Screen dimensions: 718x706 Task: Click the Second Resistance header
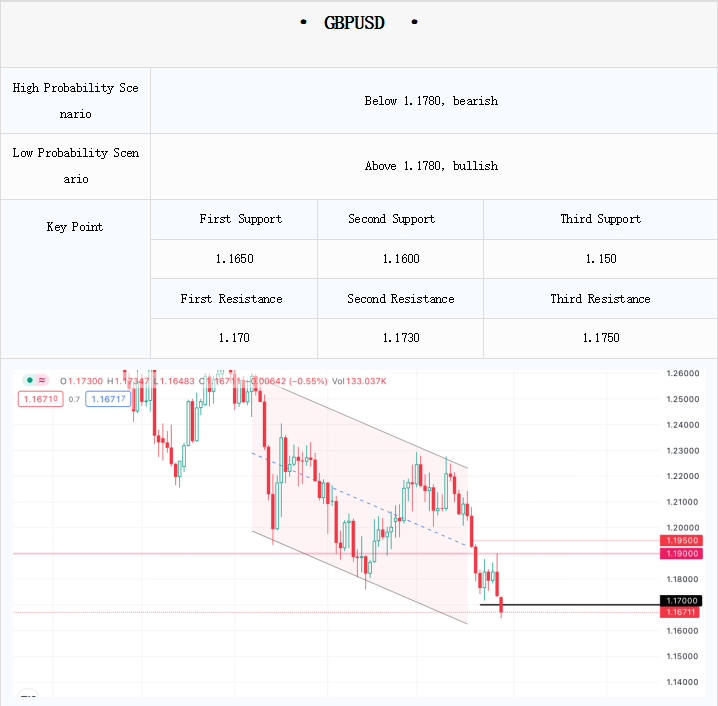point(401,299)
